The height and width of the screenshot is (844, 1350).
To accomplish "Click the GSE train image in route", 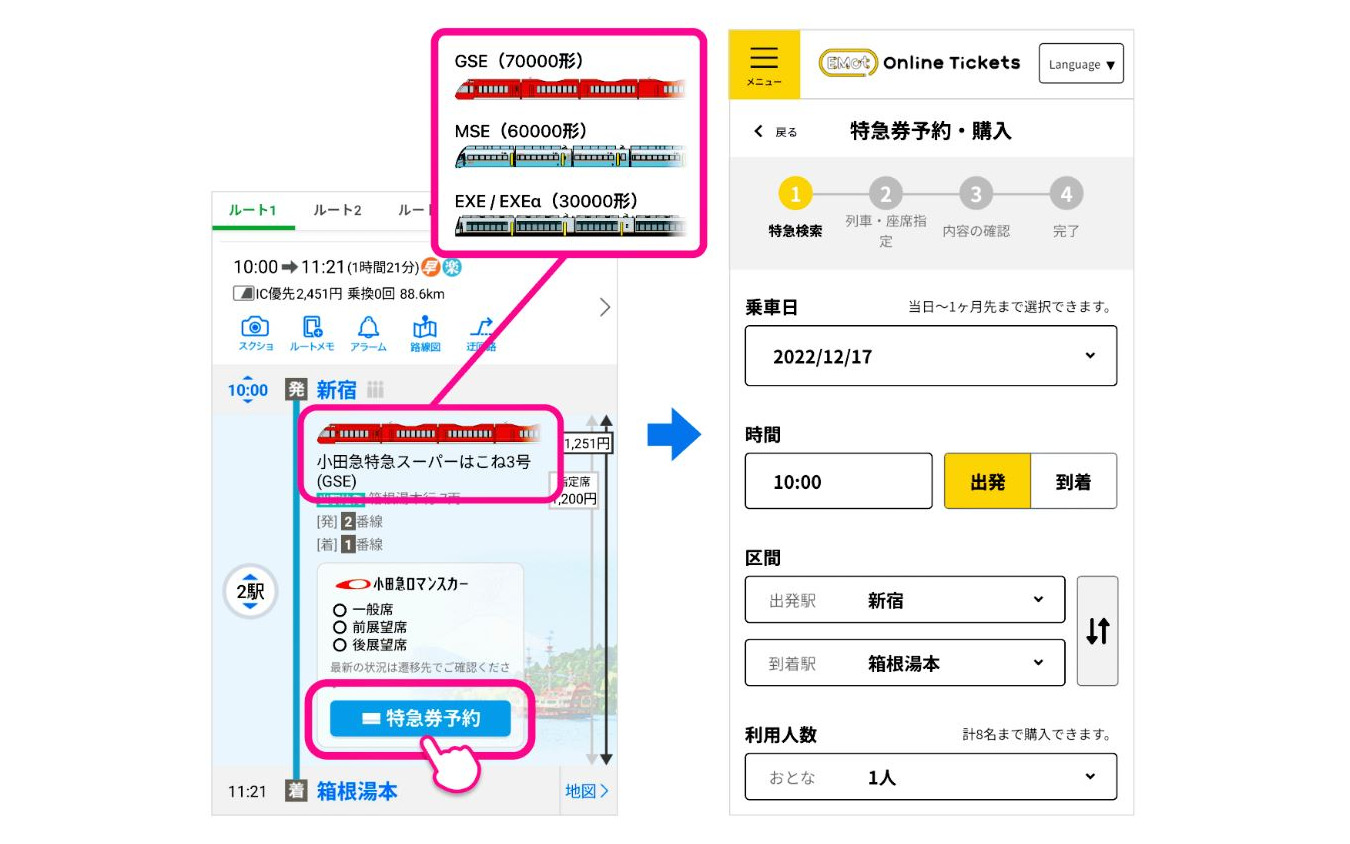I will (428, 432).
